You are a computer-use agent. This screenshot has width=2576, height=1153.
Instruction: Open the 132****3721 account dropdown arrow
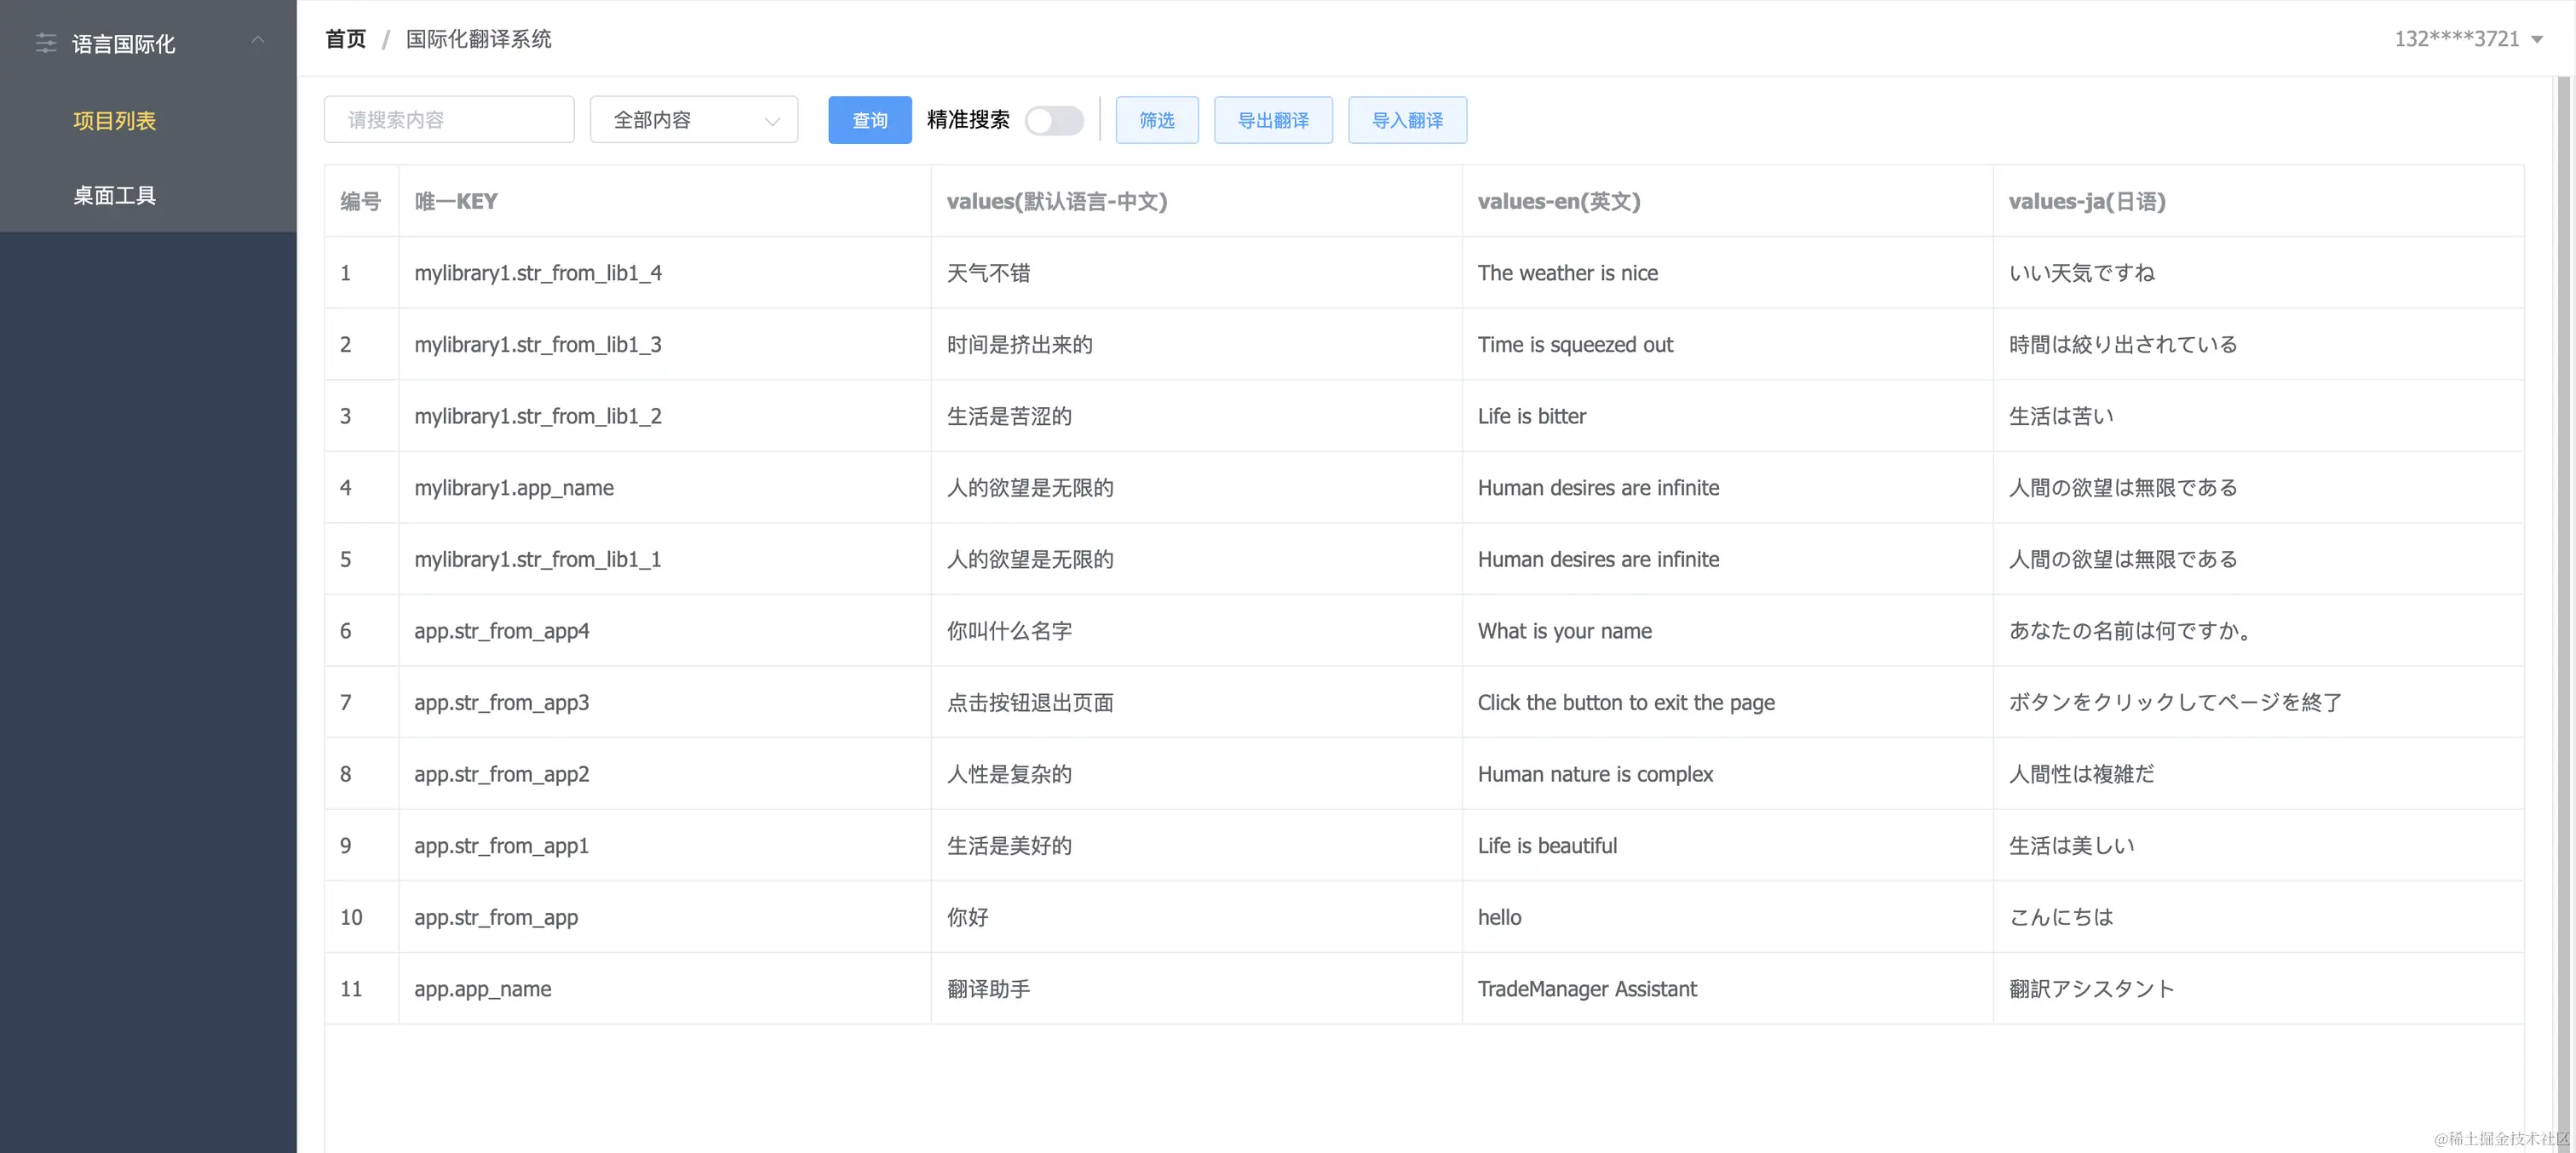pyautogui.click(x=2537, y=40)
